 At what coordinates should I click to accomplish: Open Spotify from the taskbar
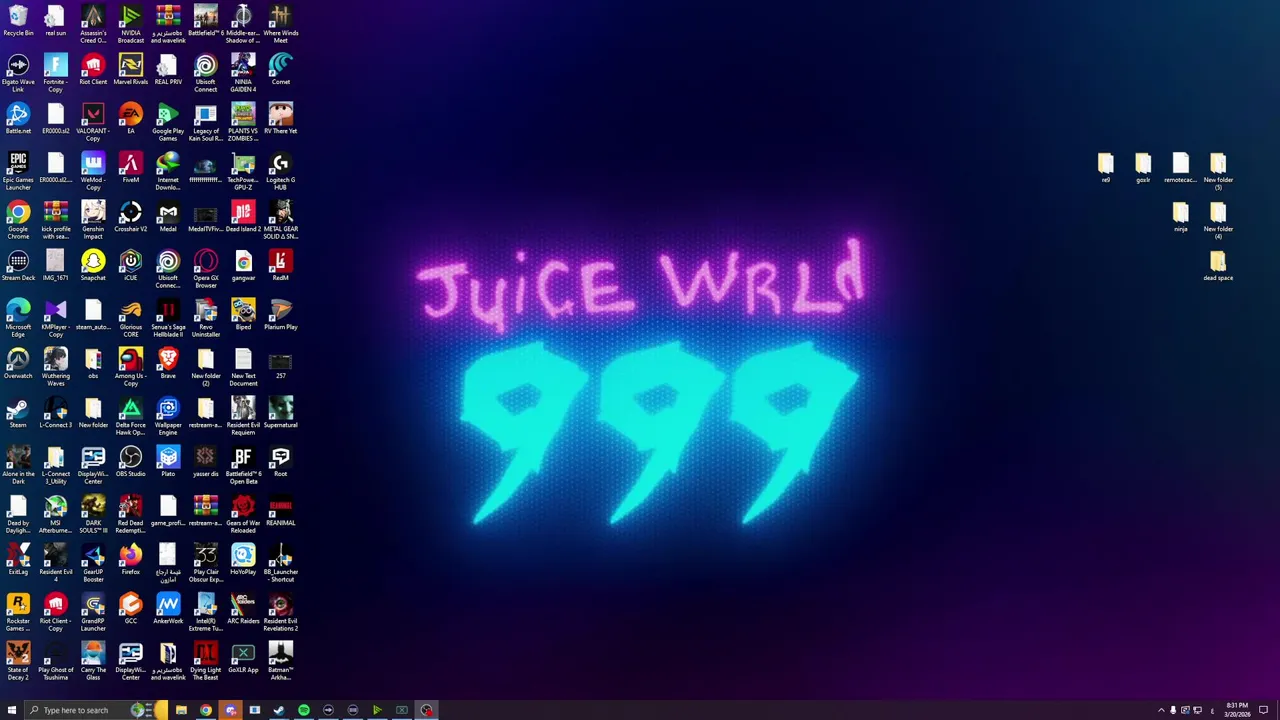pyautogui.click(x=303, y=710)
